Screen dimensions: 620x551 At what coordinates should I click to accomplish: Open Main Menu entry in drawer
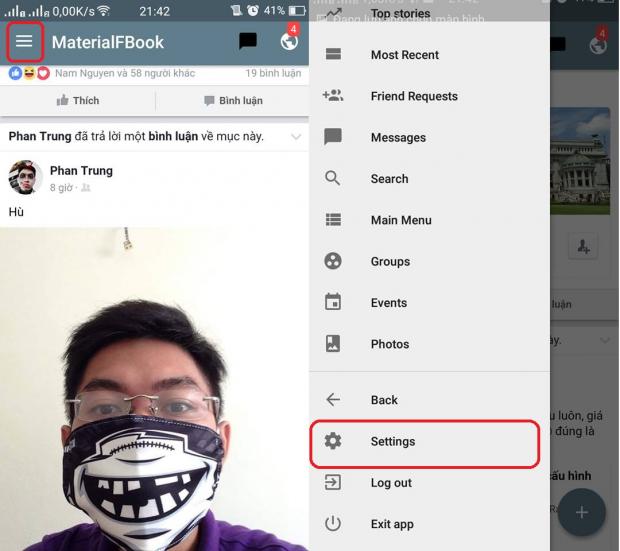click(x=400, y=220)
